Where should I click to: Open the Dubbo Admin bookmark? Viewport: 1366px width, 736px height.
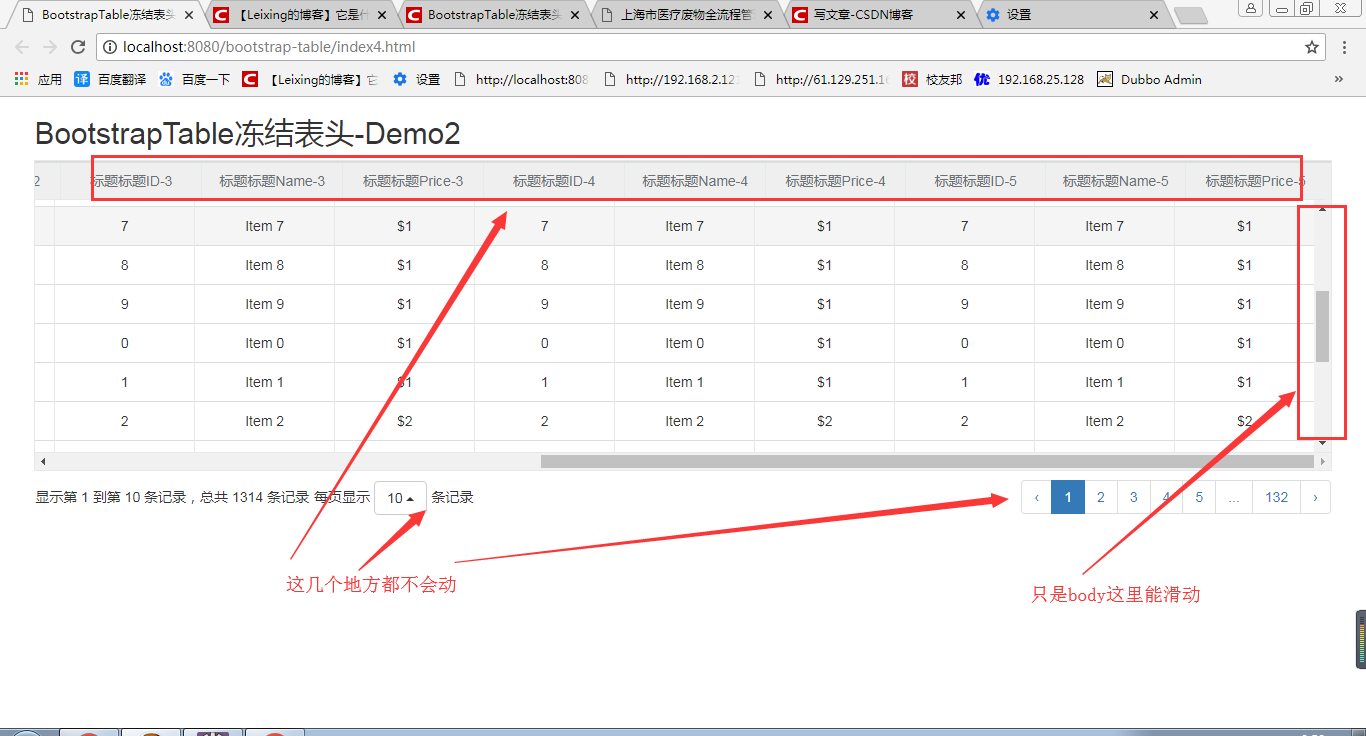coord(1149,79)
